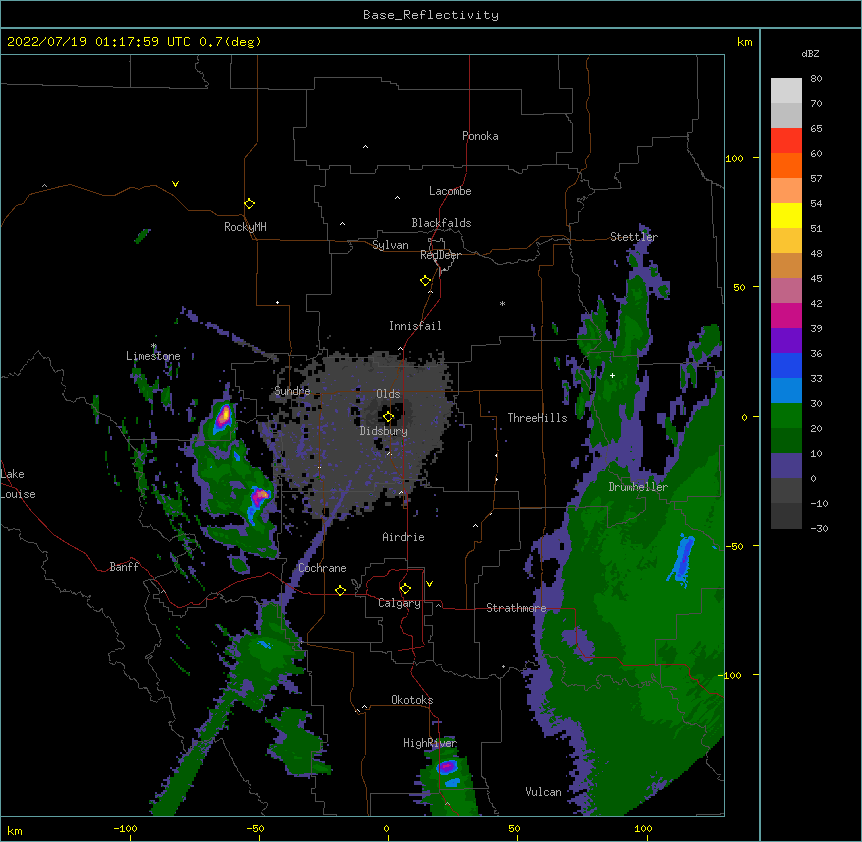
Task: Click the Drumheller label
Action: [638, 487]
